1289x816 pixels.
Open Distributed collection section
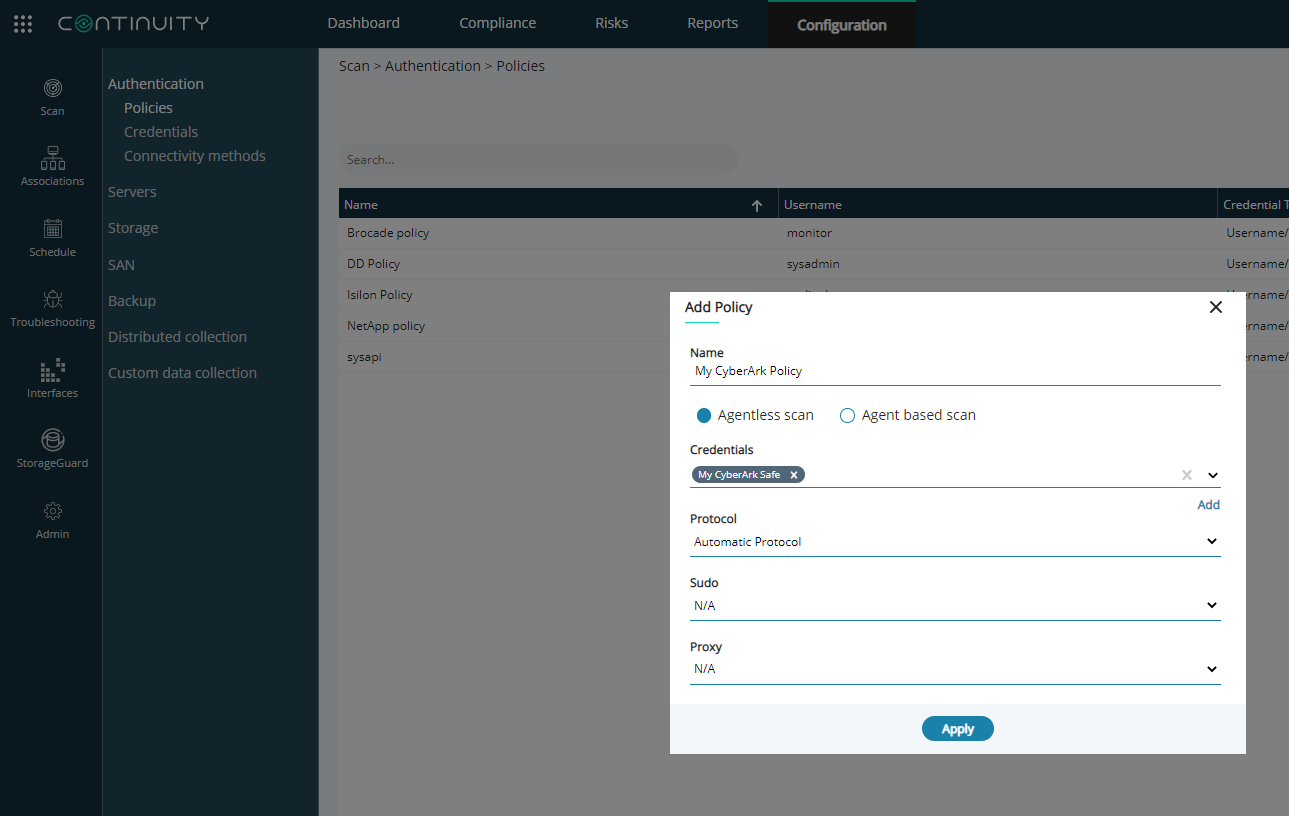177,337
